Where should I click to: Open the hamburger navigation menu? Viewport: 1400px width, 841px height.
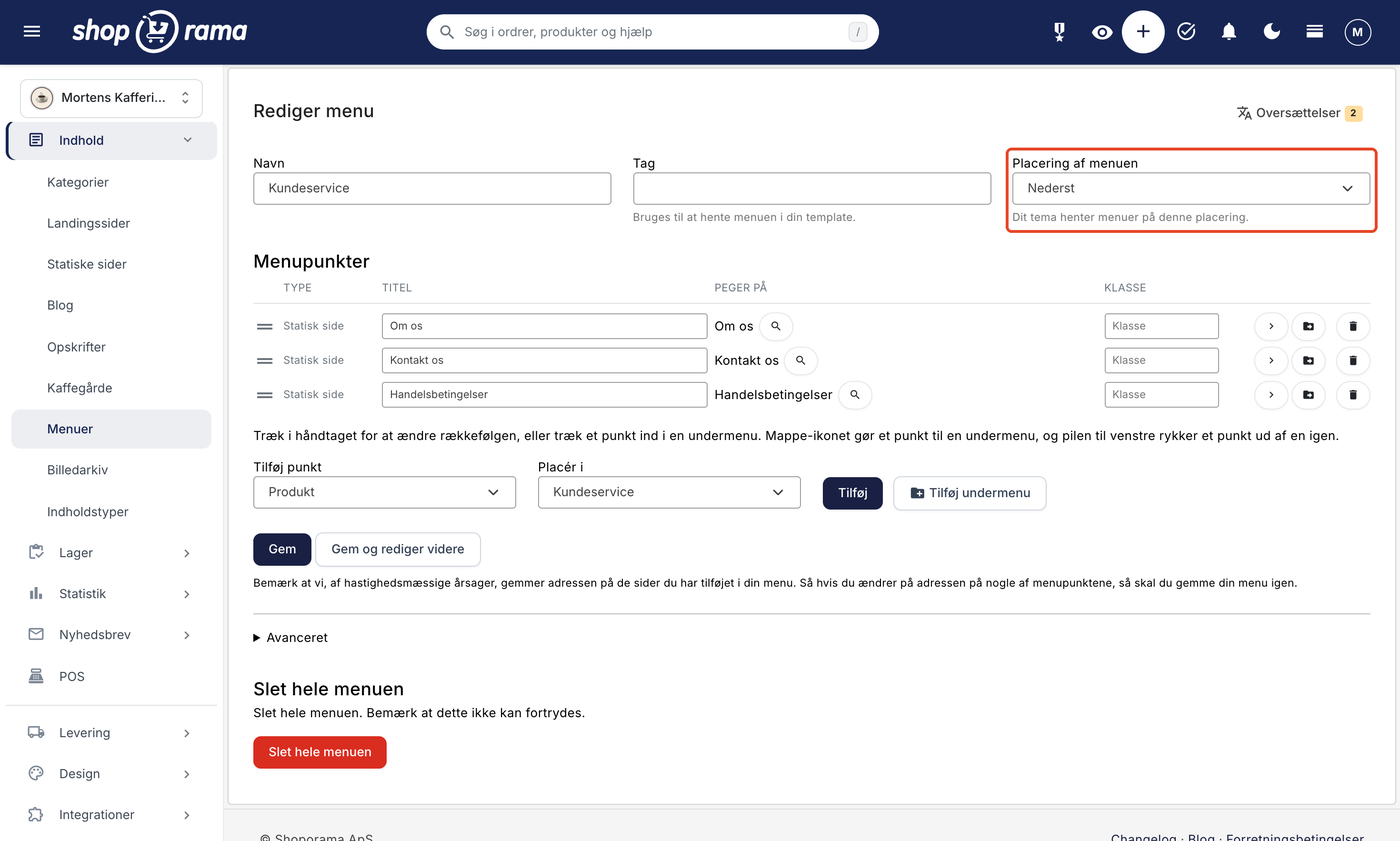32,32
